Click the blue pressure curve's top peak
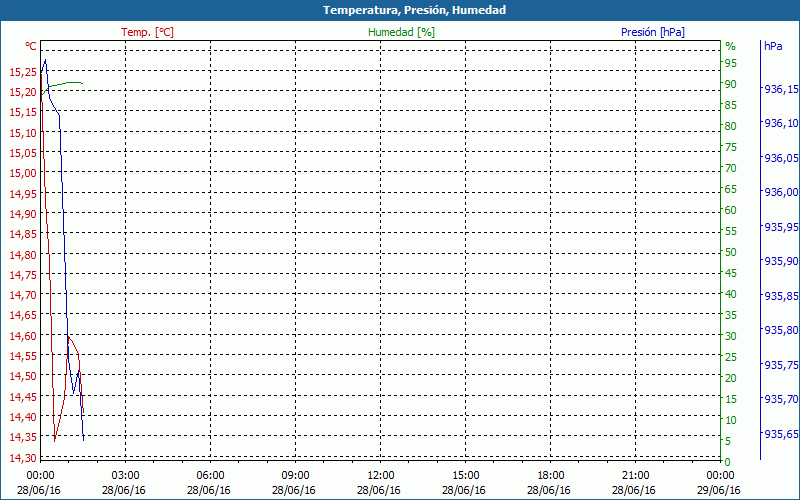800x500 pixels. 45,60
